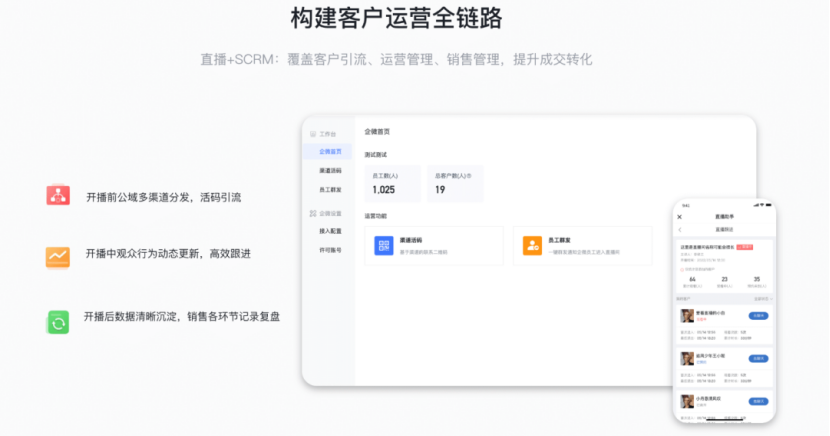The image size is (830, 436).
Task: Open 员工群发 in the sidebar menu
Action: (330, 189)
